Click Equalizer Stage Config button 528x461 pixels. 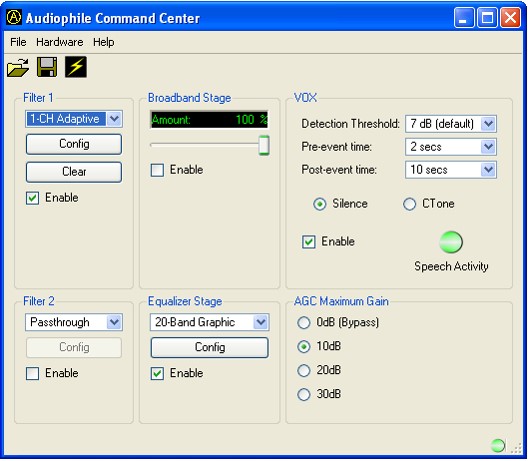coord(209,347)
